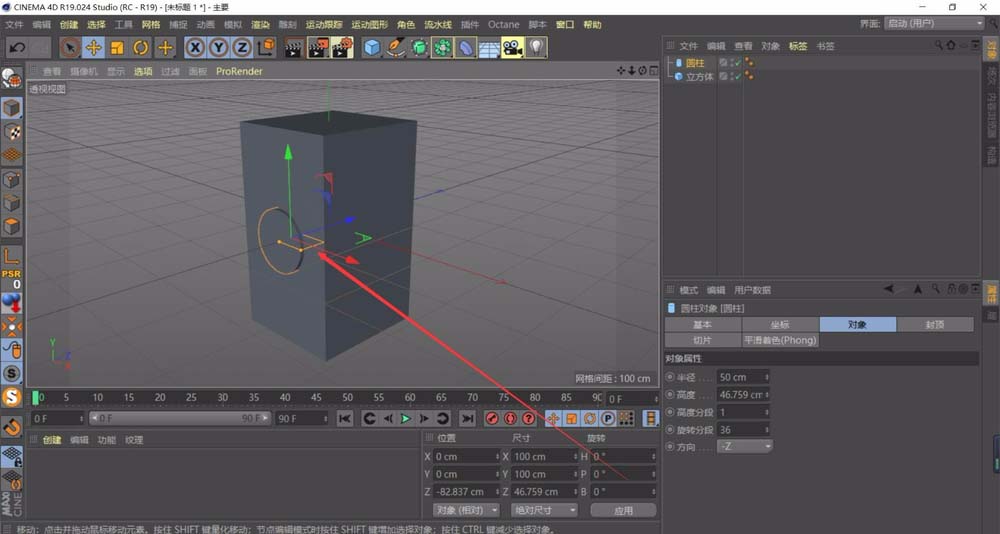This screenshot has height=534, width=1000.
Task: Switch to Edges mode cube icon
Action: tap(11, 203)
